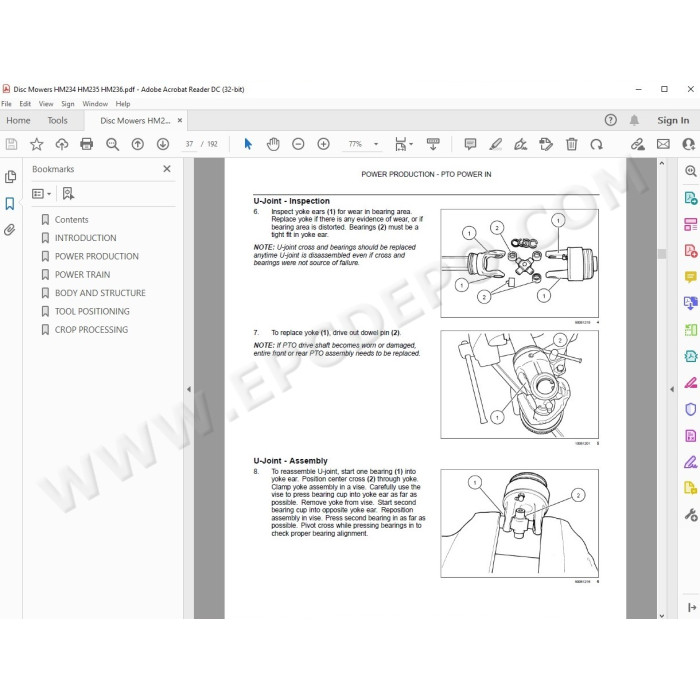Click the Delete trash icon
The image size is (700, 700).
tap(571, 144)
